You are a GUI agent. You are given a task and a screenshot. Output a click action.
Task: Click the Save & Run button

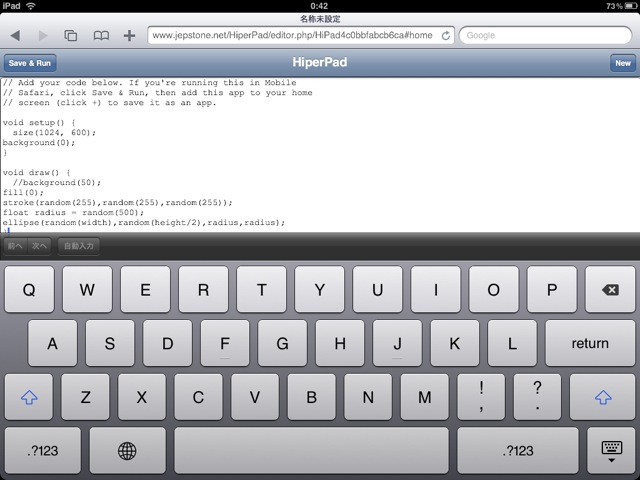coord(30,63)
